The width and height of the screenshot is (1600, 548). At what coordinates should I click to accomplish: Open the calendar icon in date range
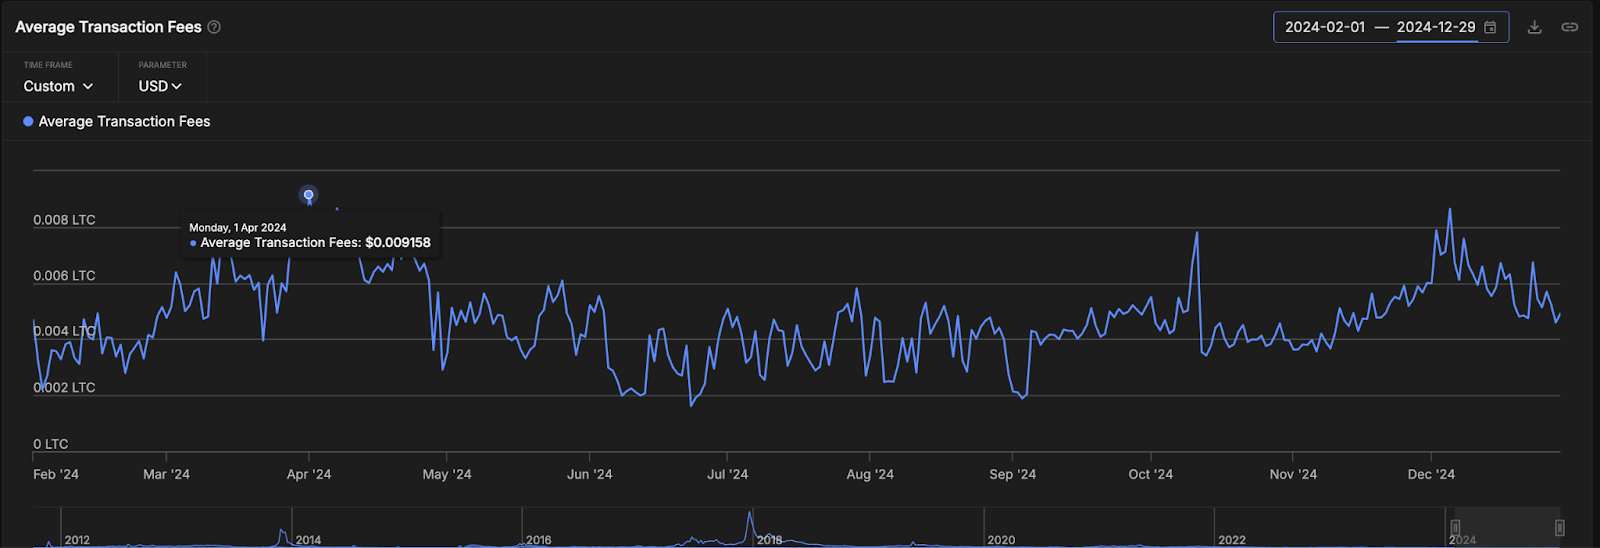coord(1490,27)
